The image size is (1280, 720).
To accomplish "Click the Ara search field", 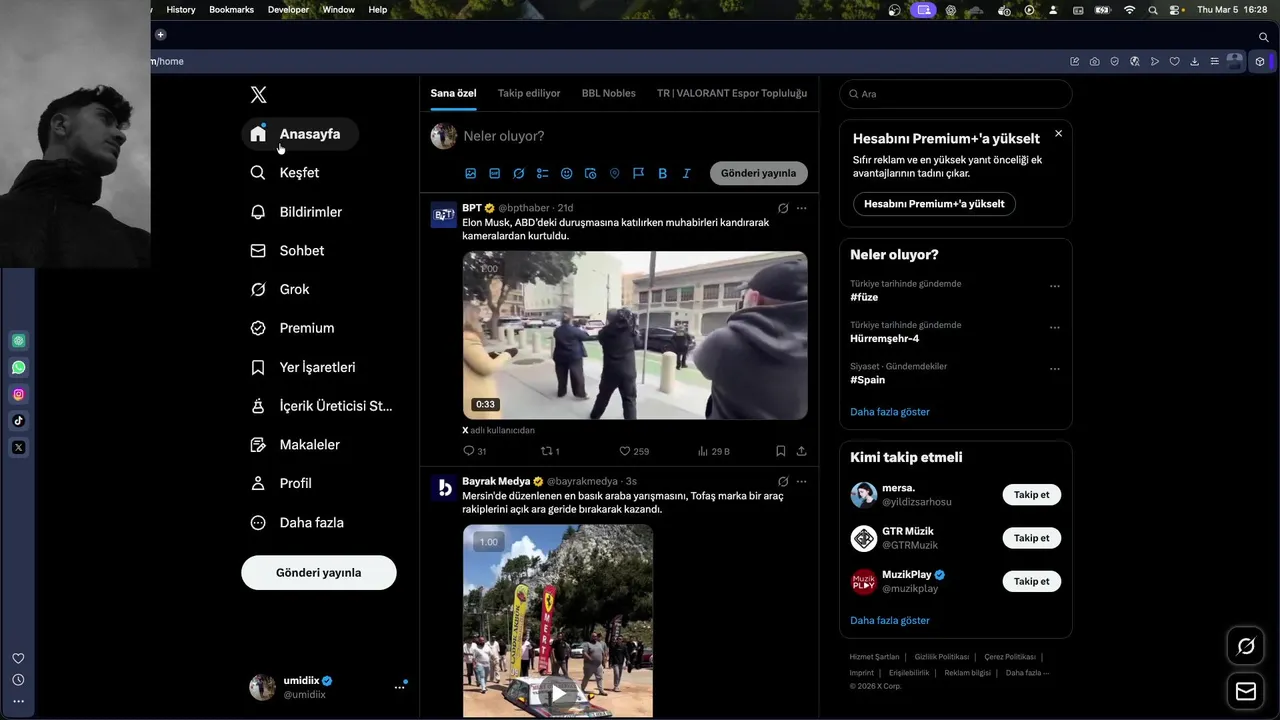I will (956, 94).
